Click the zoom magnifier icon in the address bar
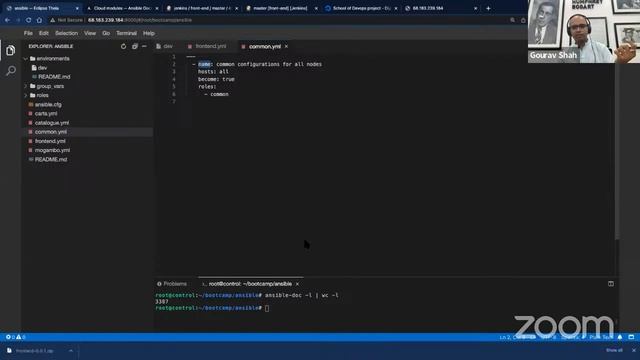Viewport: 640px width, 360px height. coord(513,20)
